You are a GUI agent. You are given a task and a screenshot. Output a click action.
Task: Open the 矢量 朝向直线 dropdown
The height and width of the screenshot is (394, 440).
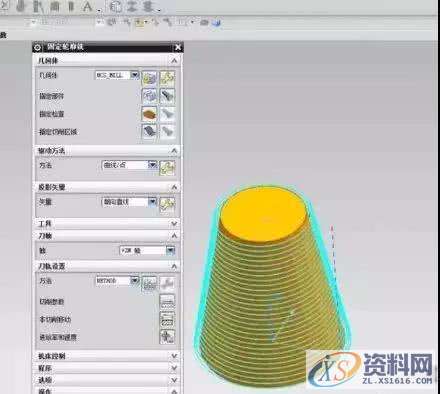coord(152,202)
